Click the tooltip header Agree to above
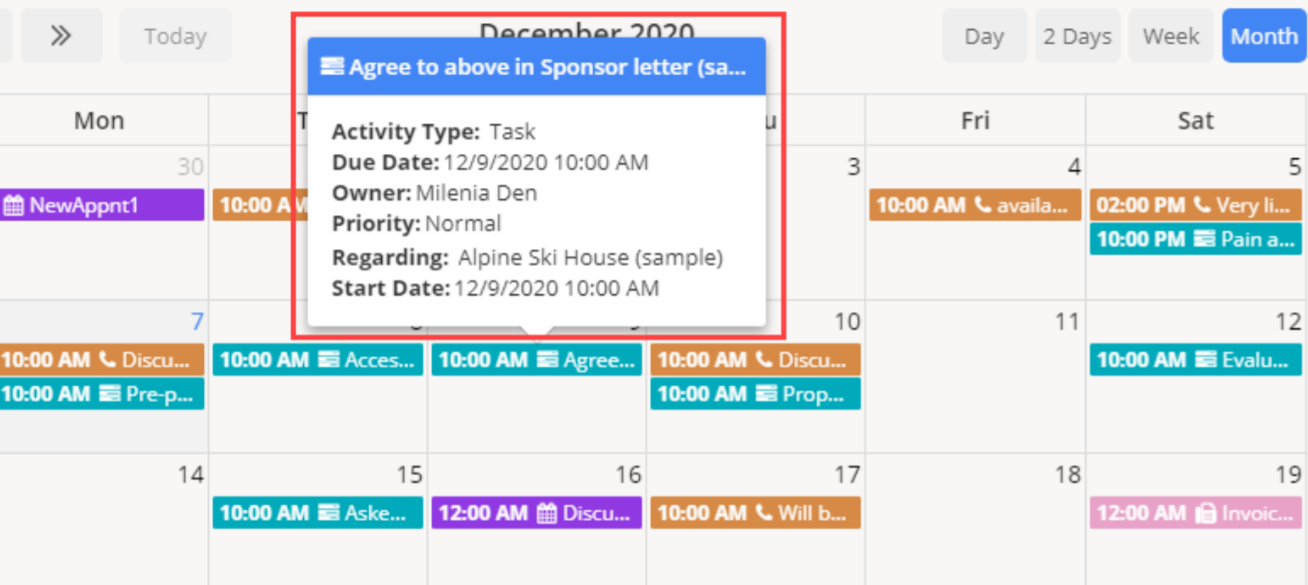The height and width of the screenshot is (585, 1308). (536, 67)
